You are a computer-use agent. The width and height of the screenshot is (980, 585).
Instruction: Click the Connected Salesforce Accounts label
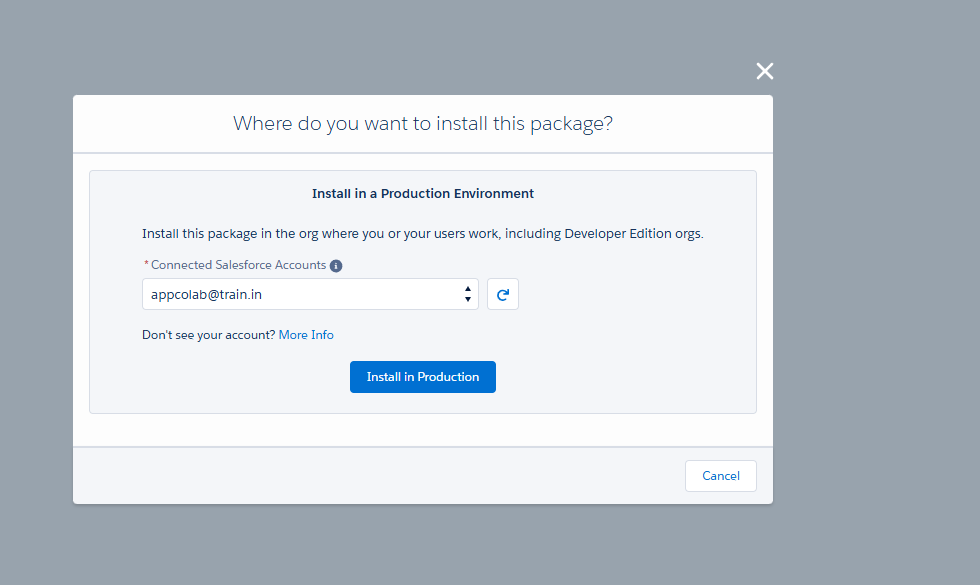238,265
